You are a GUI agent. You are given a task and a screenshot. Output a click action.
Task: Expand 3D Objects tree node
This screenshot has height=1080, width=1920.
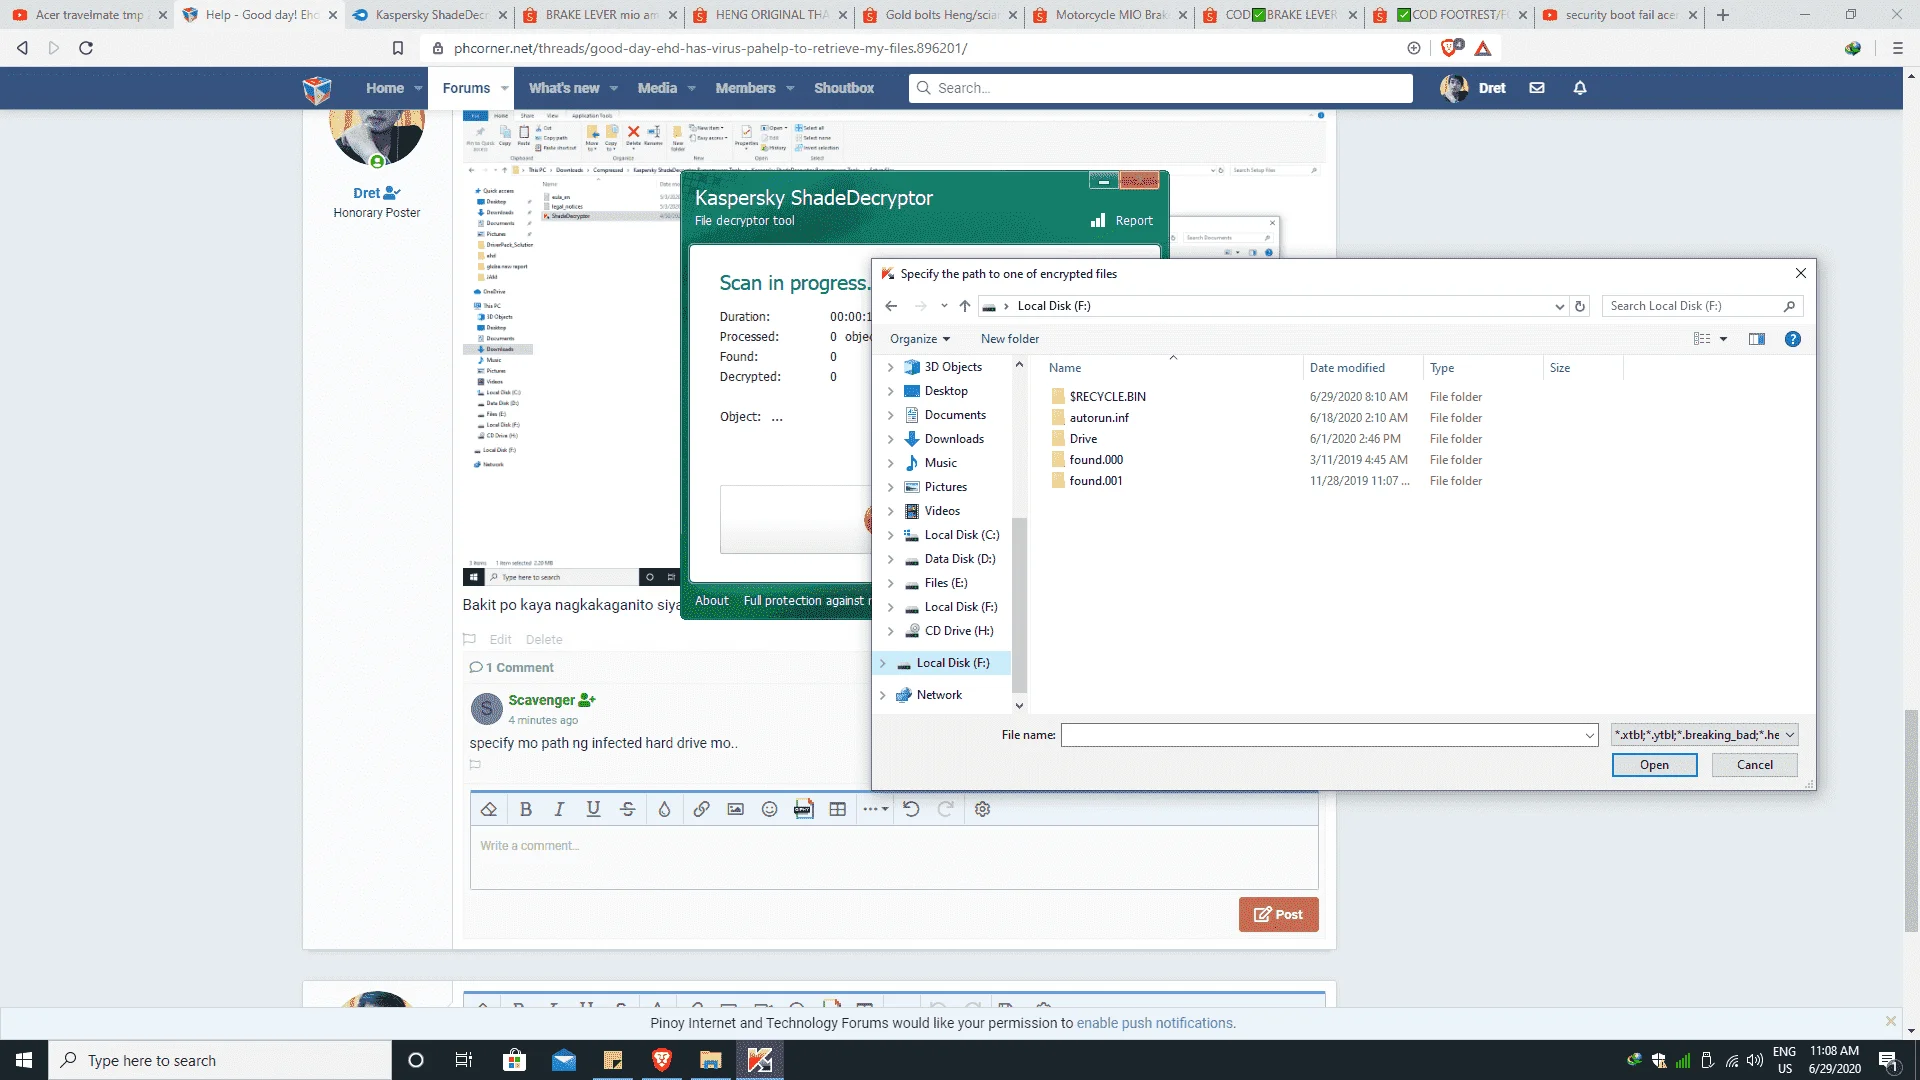tap(890, 367)
